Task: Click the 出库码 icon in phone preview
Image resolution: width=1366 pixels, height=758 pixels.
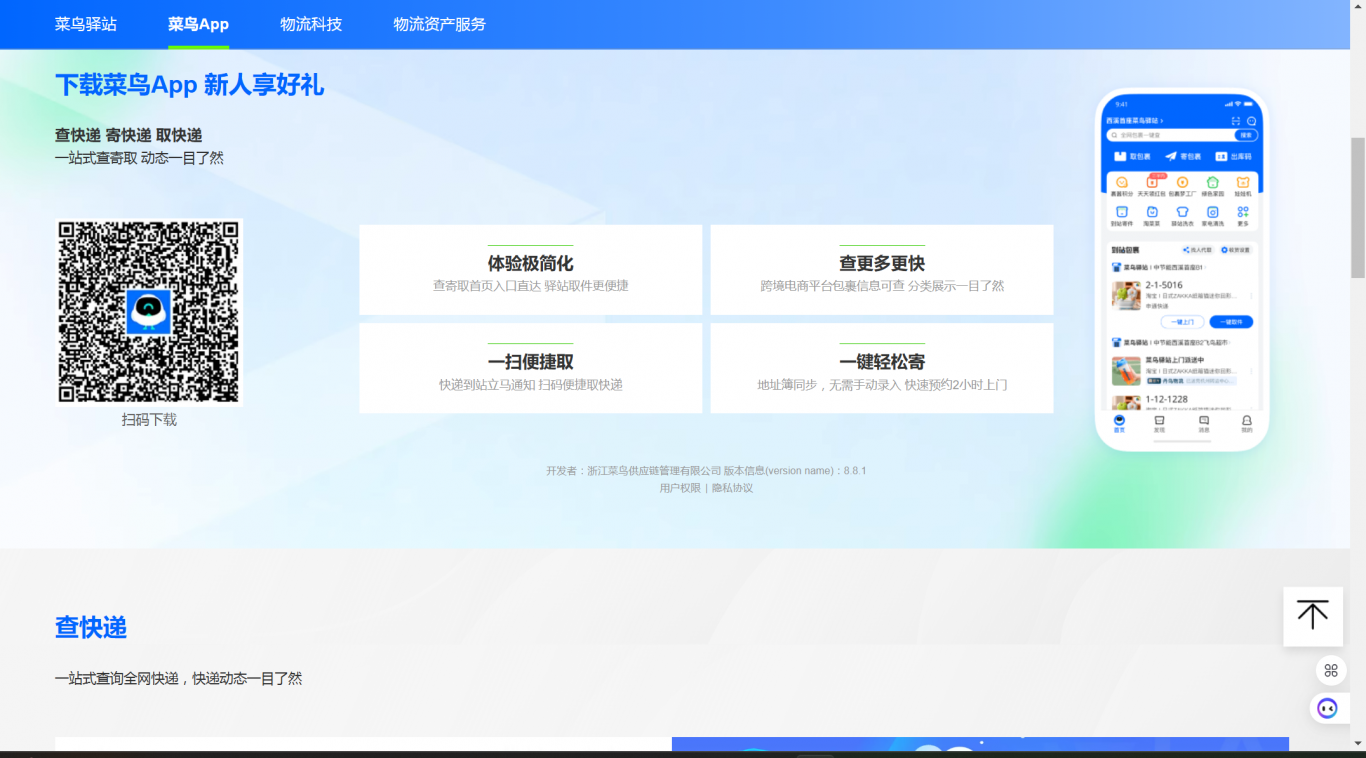Action: tap(1221, 157)
